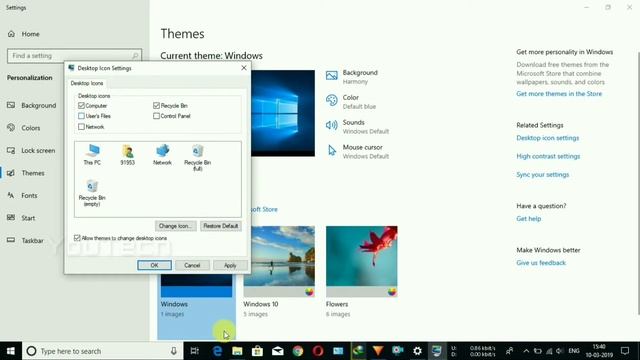Click the taskbar clock showing 15:40

tap(599, 351)
